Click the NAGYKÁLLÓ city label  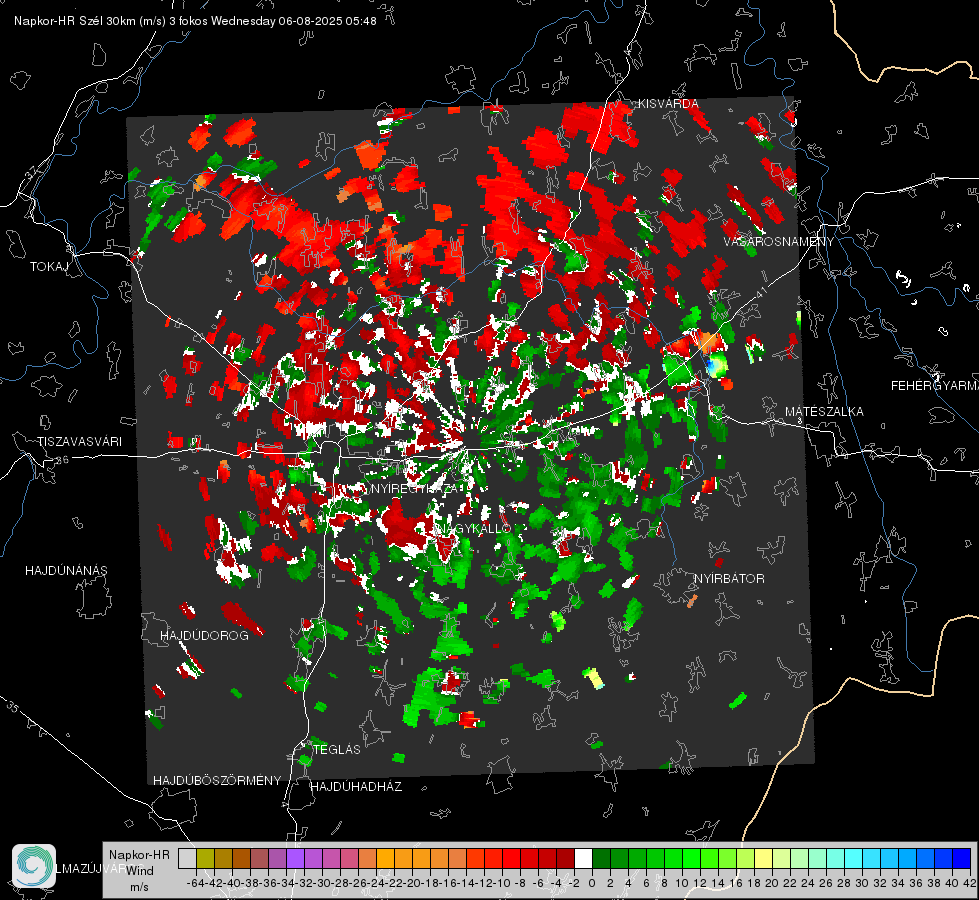[474, 528]
